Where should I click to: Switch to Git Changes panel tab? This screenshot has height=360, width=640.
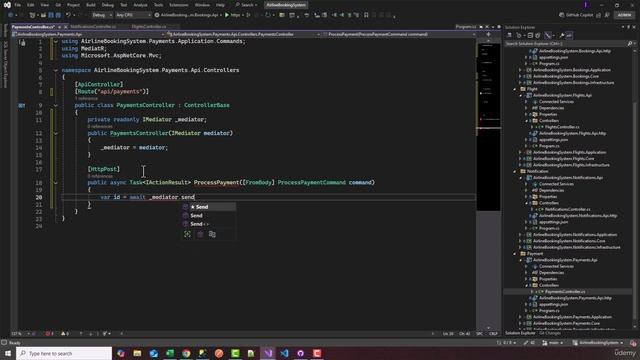tap(549, 333)
